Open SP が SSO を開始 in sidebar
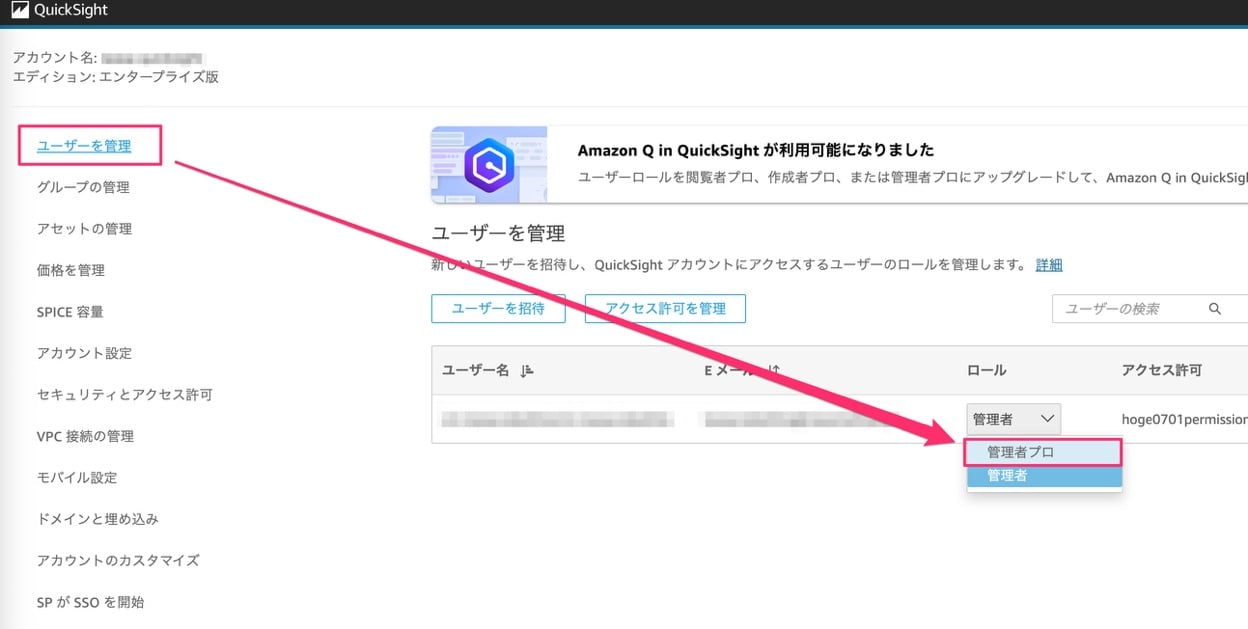The width and height of the screenshot is (1248, 629). coord(90,602)
